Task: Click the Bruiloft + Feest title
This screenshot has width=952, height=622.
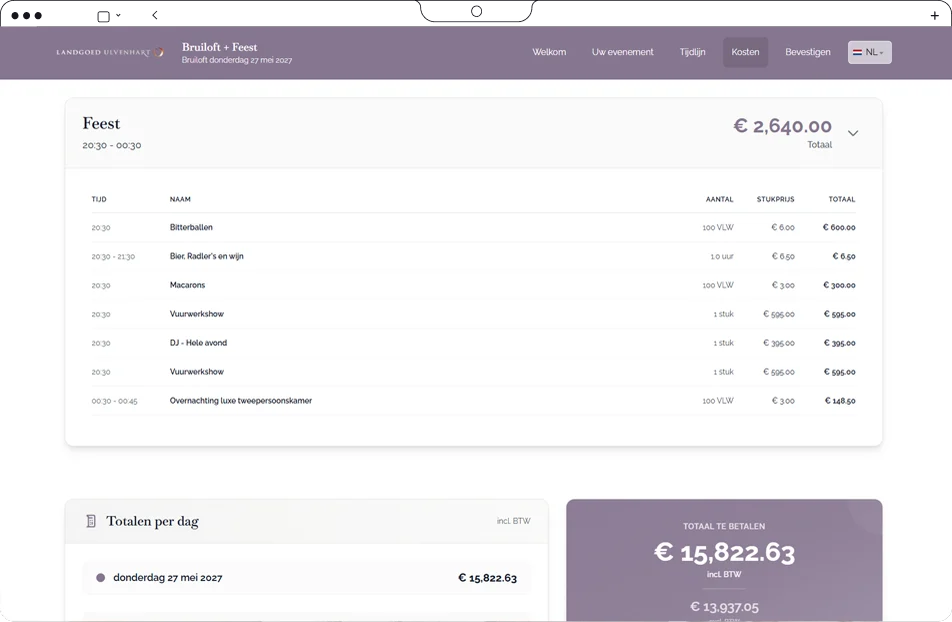Action: [220, 47]
